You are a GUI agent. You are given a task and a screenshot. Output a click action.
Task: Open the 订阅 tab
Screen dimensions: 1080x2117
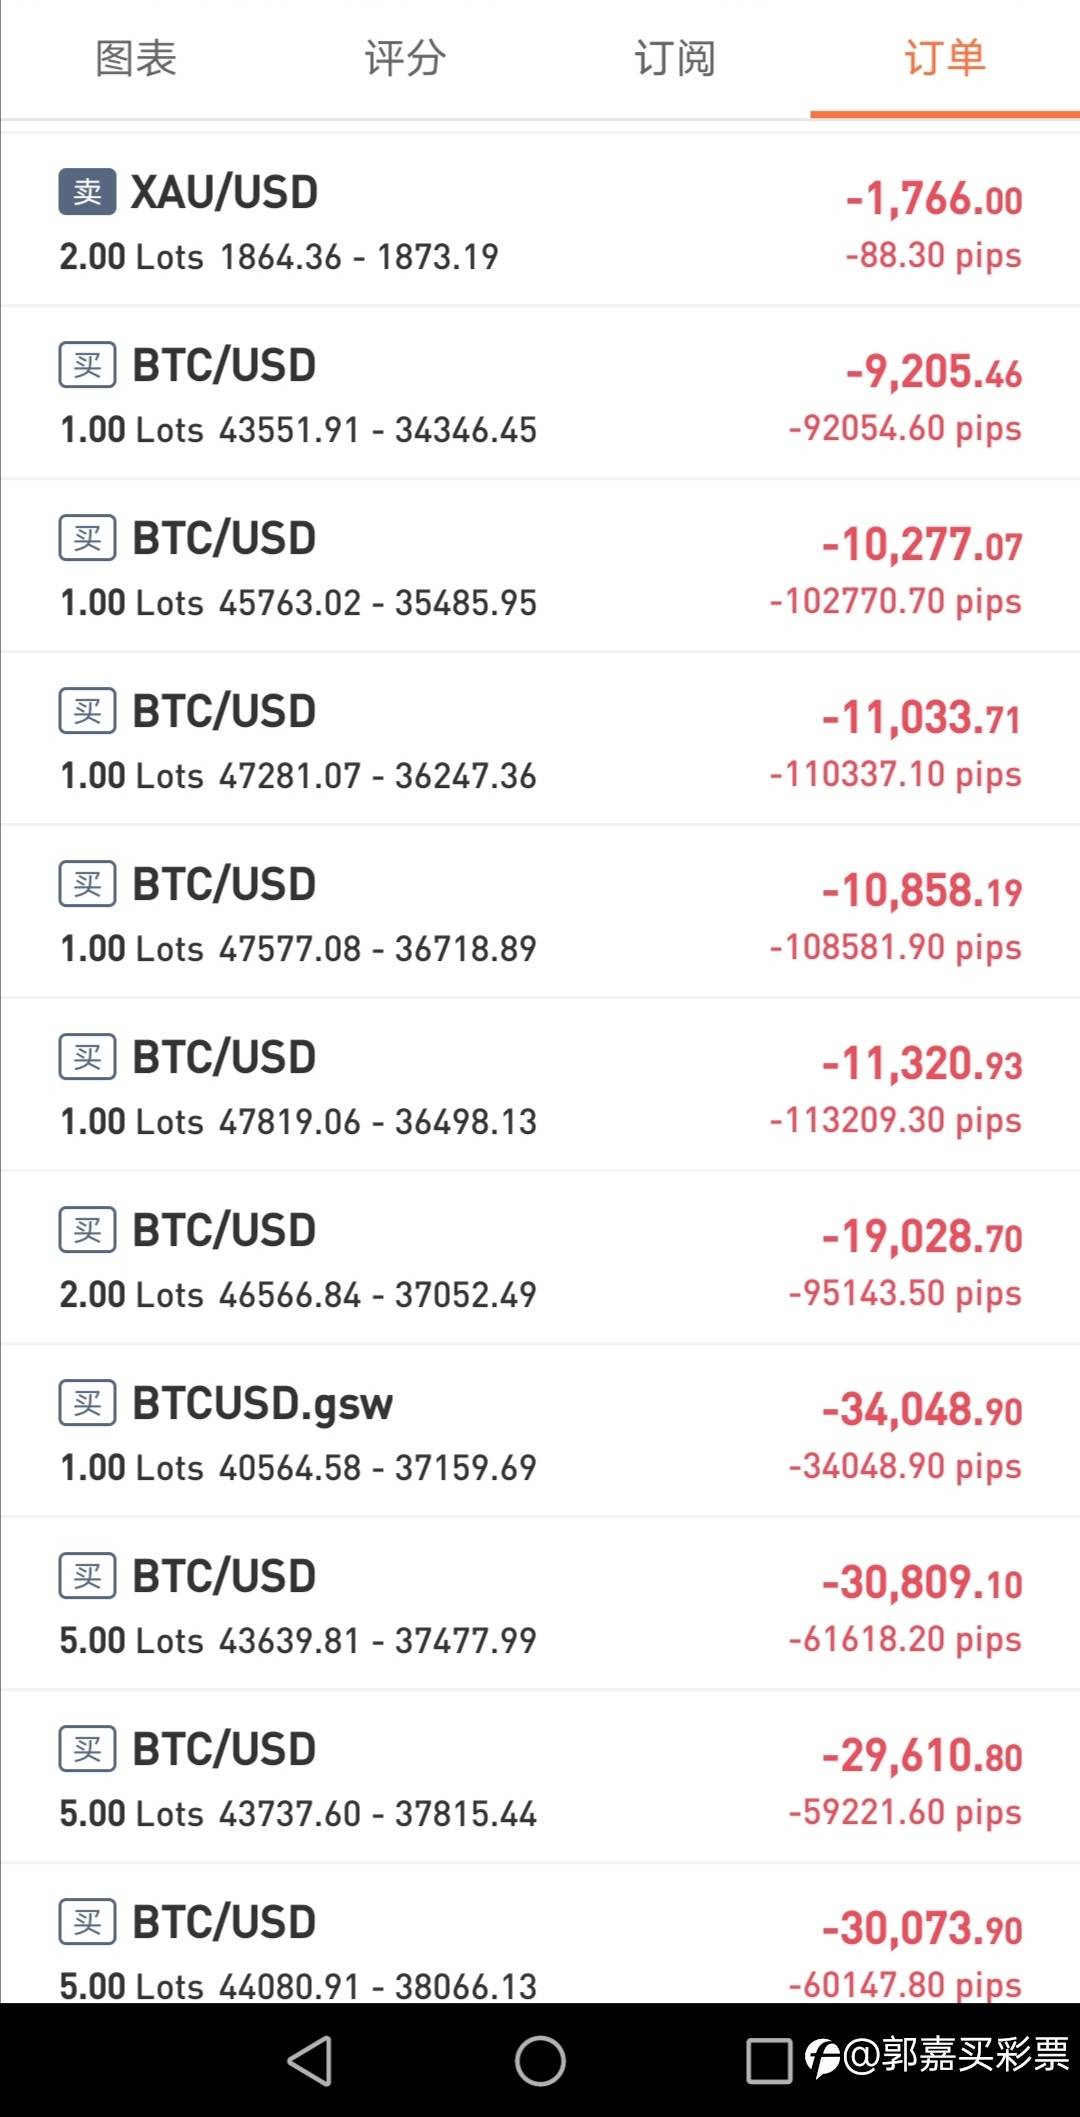675,59
